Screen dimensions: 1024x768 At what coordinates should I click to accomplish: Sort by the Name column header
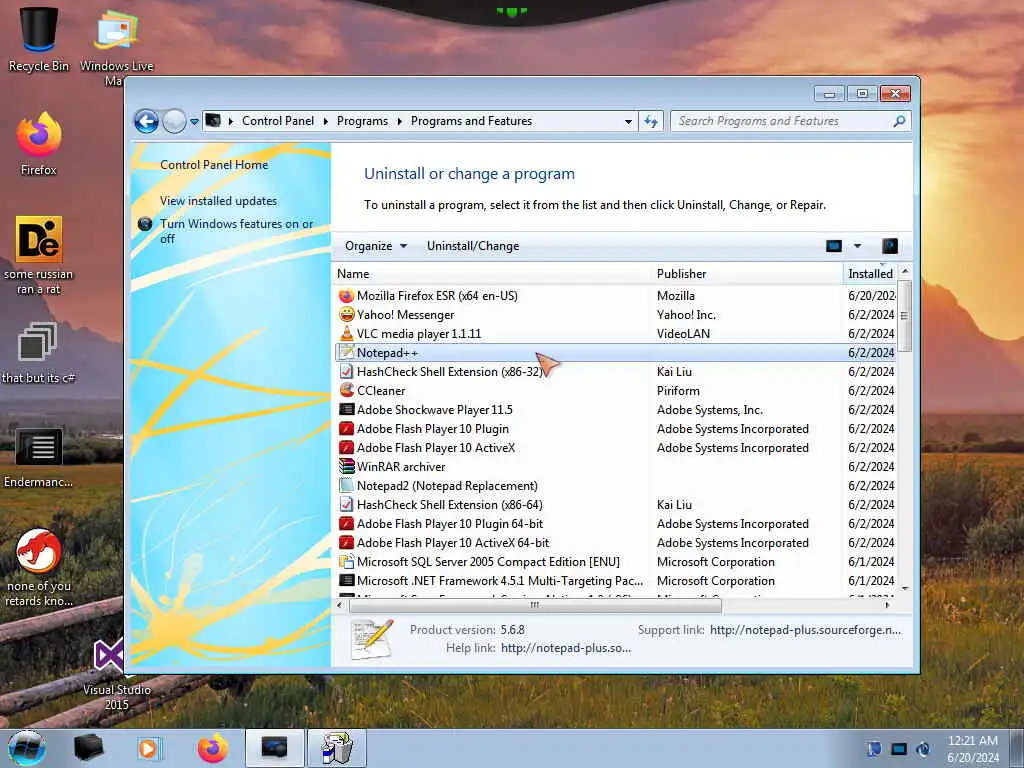pos(492,274)
